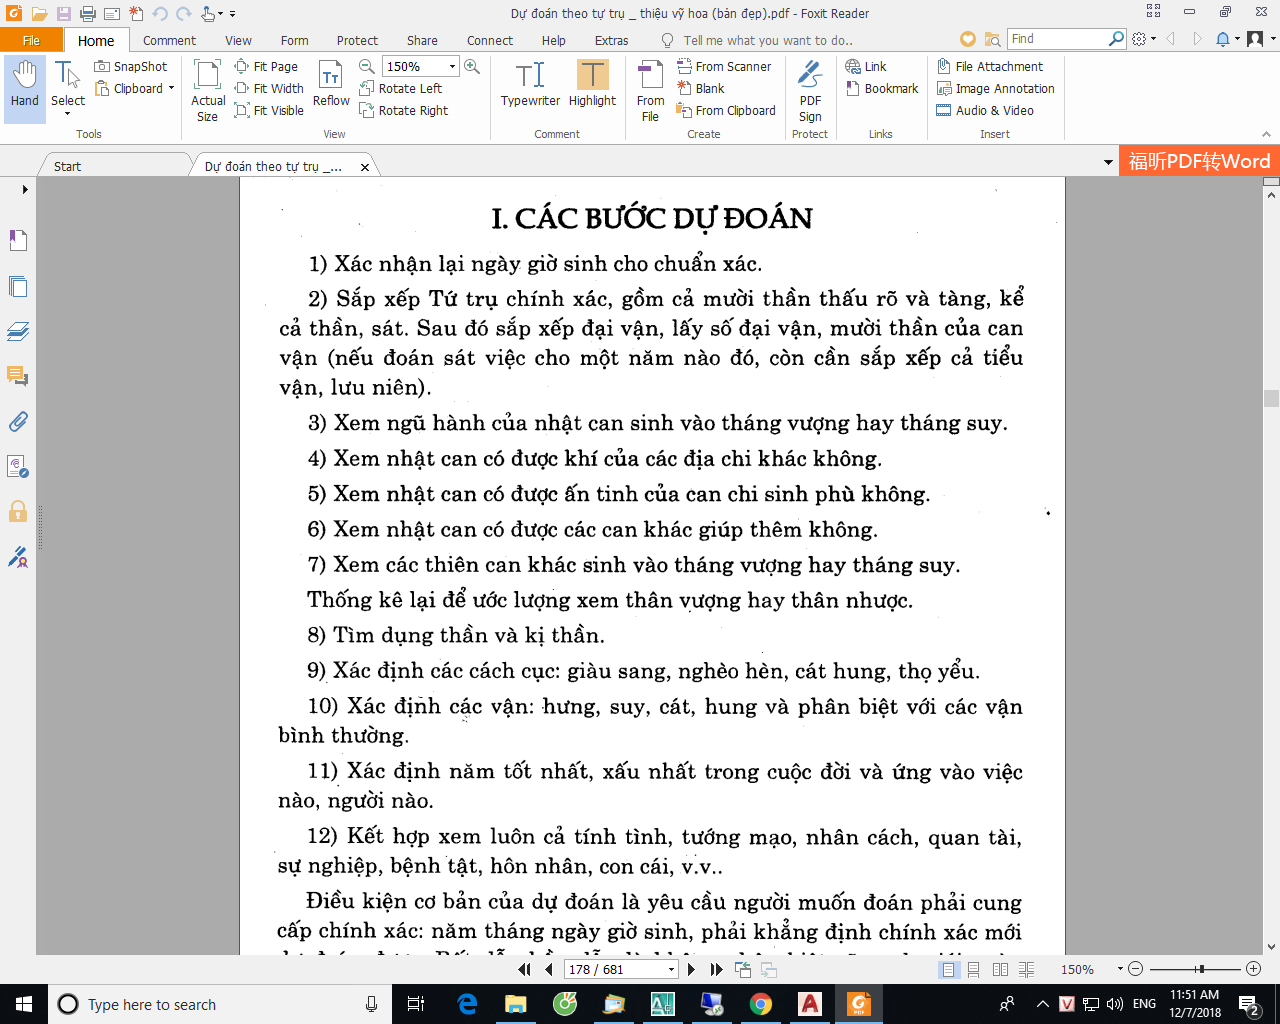The width and height of the screenshot is (1280, 1024).
Task: Open the bookmarks panel in left sidebar
Action: [x=18, y=240]
